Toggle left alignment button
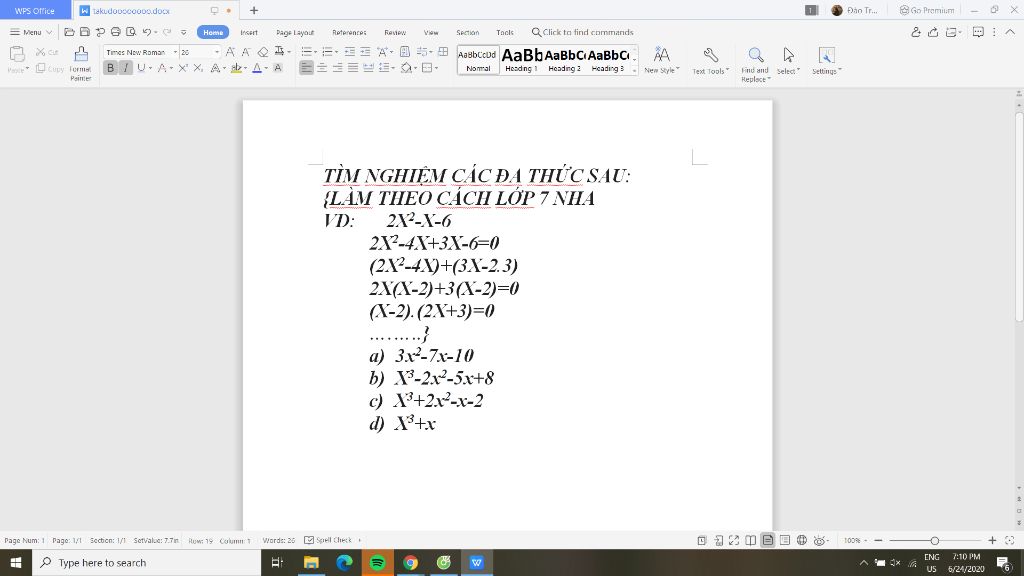Image resolution: width=1024 pixels, height=576 pixels. pyautogui.click(x=306, y=68)
